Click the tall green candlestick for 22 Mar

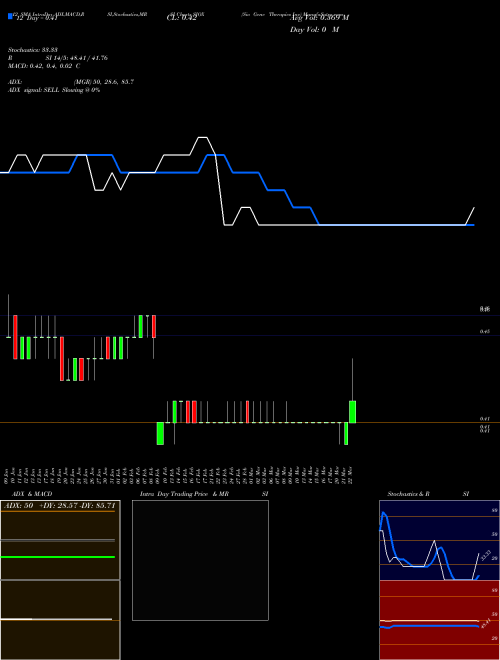pyautogui.click(x=352, y=412)
